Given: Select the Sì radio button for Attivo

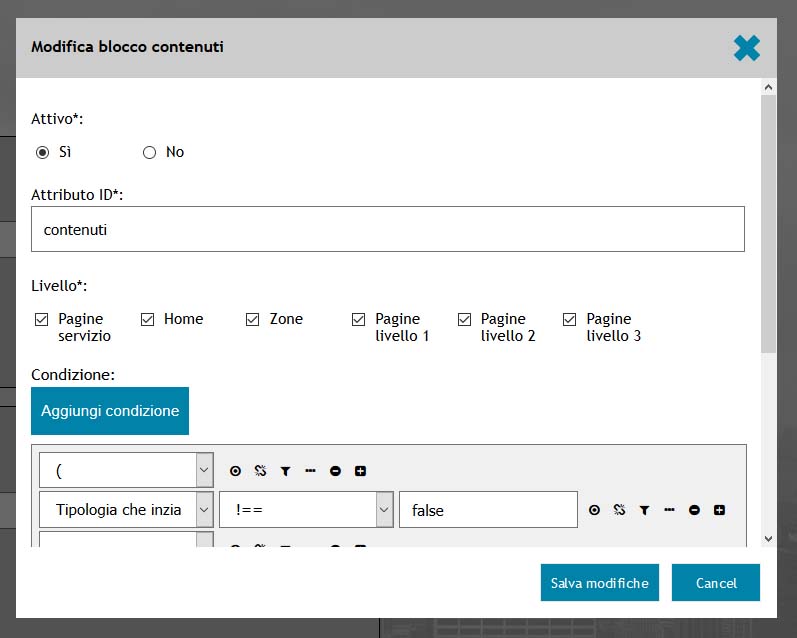Looking at the screenshot, I should 42,153.
